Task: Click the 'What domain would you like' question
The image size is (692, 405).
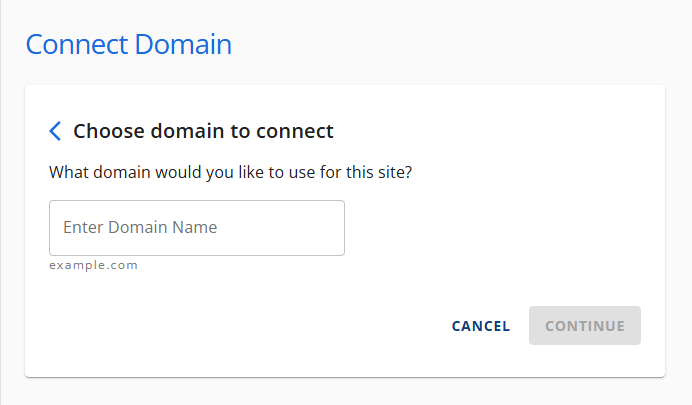Action: [231, 172]
